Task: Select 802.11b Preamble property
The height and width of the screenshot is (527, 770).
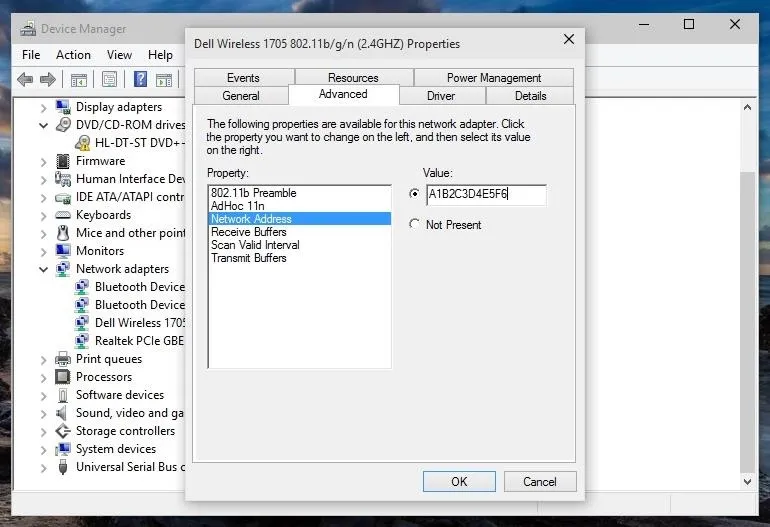Action: coord(300,193)
